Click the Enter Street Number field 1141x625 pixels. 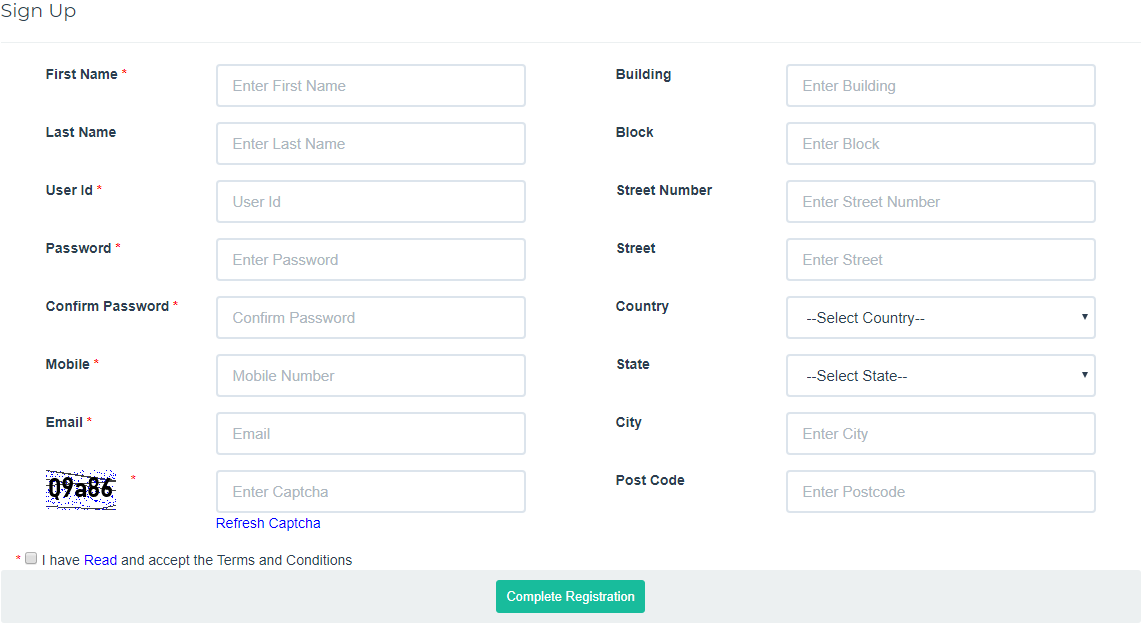939,201
